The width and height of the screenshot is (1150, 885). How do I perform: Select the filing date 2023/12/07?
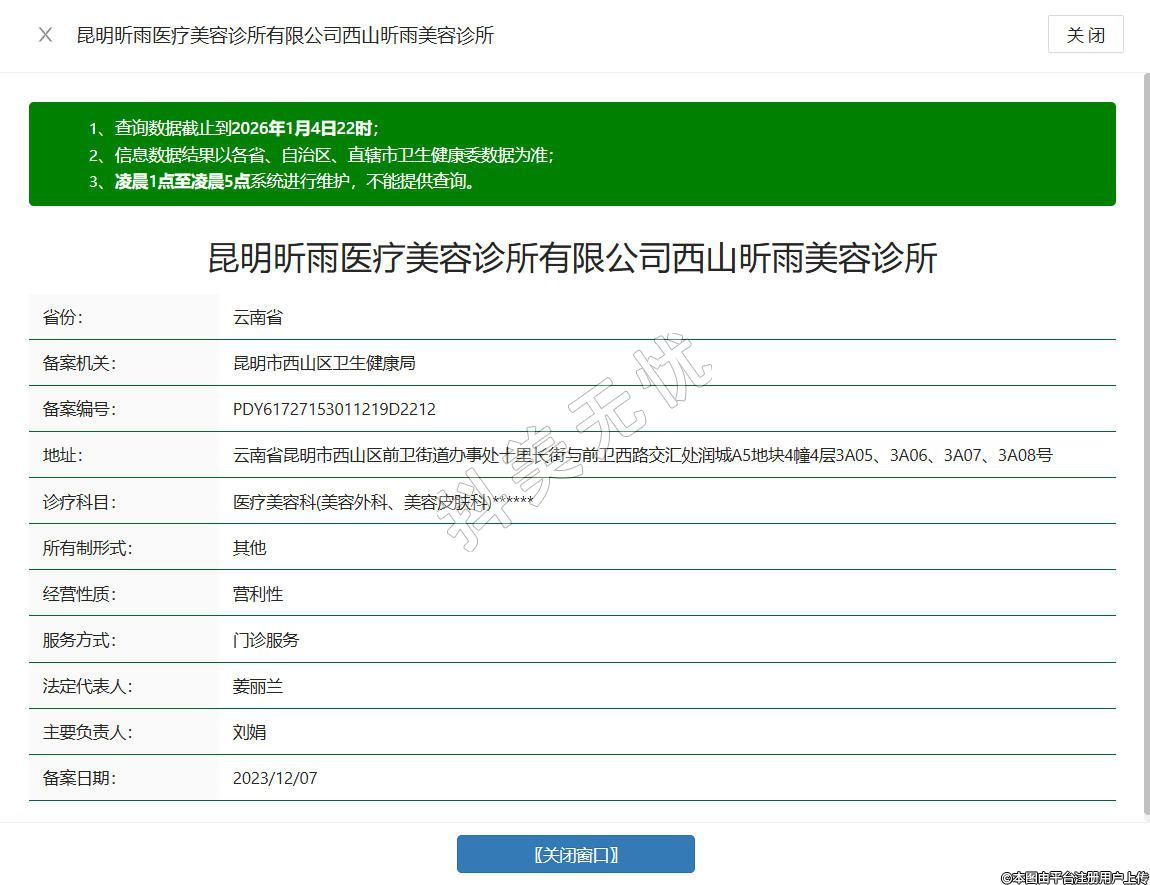click(x=275, y=778)
